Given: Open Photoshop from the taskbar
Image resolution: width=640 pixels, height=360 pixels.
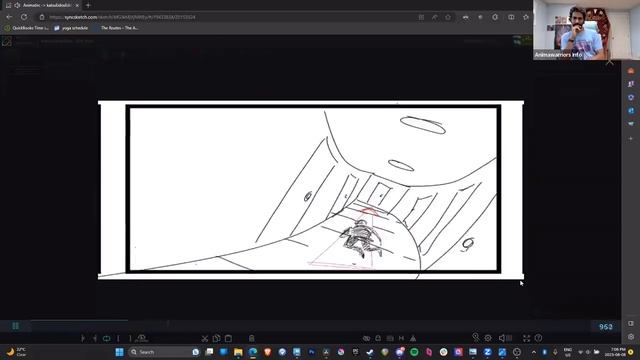Looking at the screenshot, I should [311, 352].
